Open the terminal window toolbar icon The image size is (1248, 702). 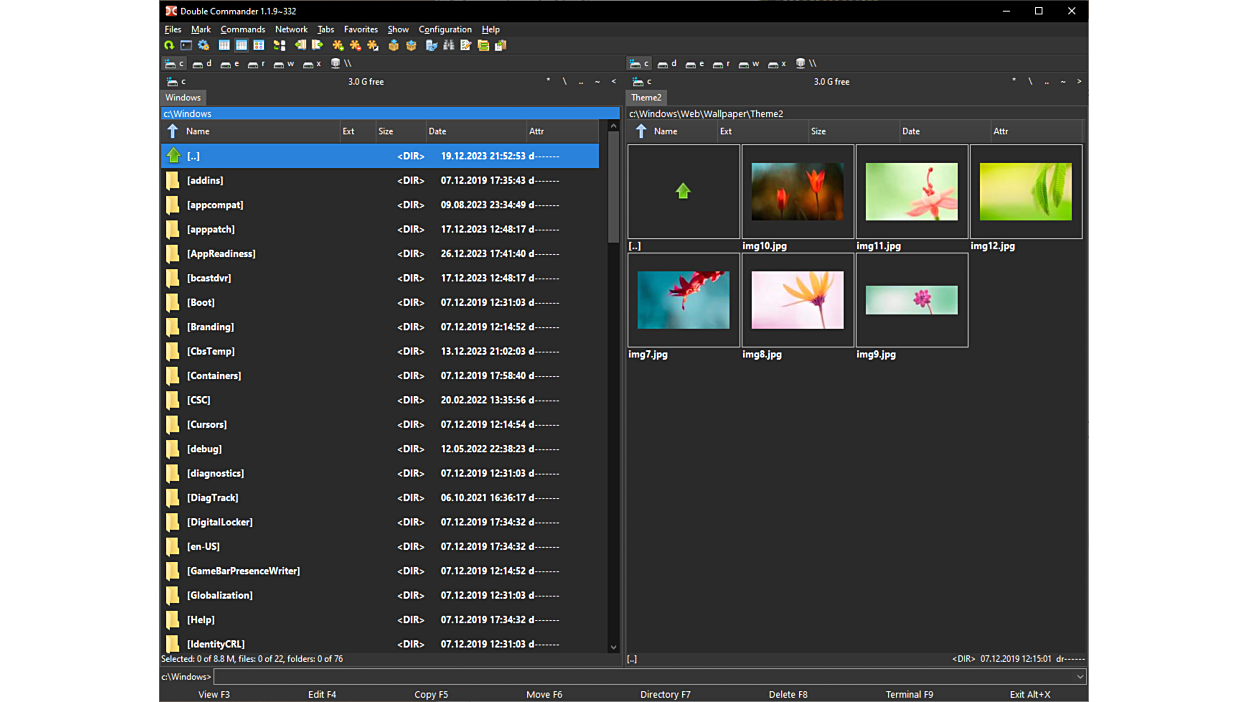186,46
